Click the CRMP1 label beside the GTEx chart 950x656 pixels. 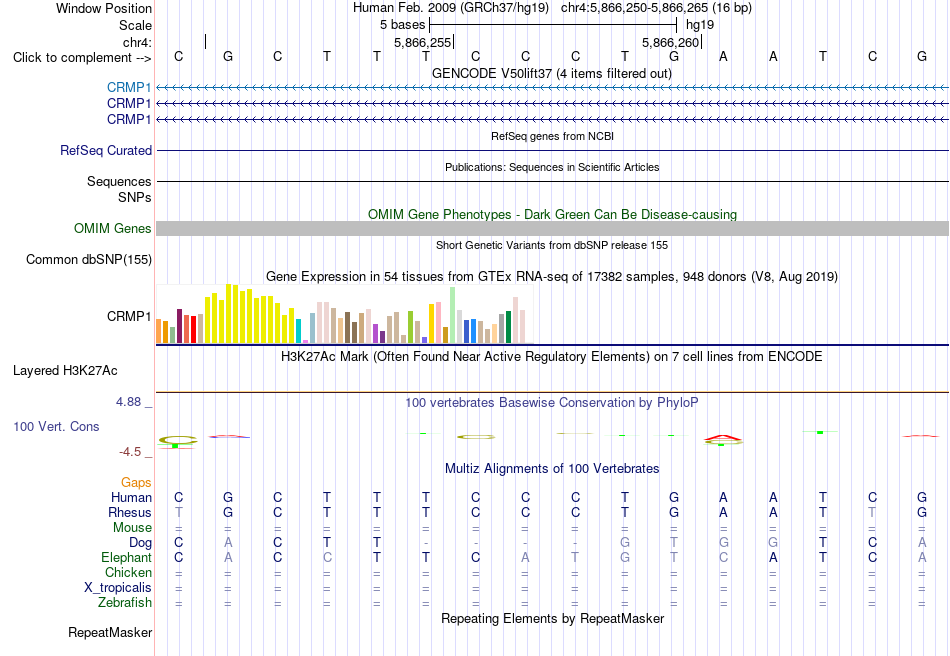[128, 316]
